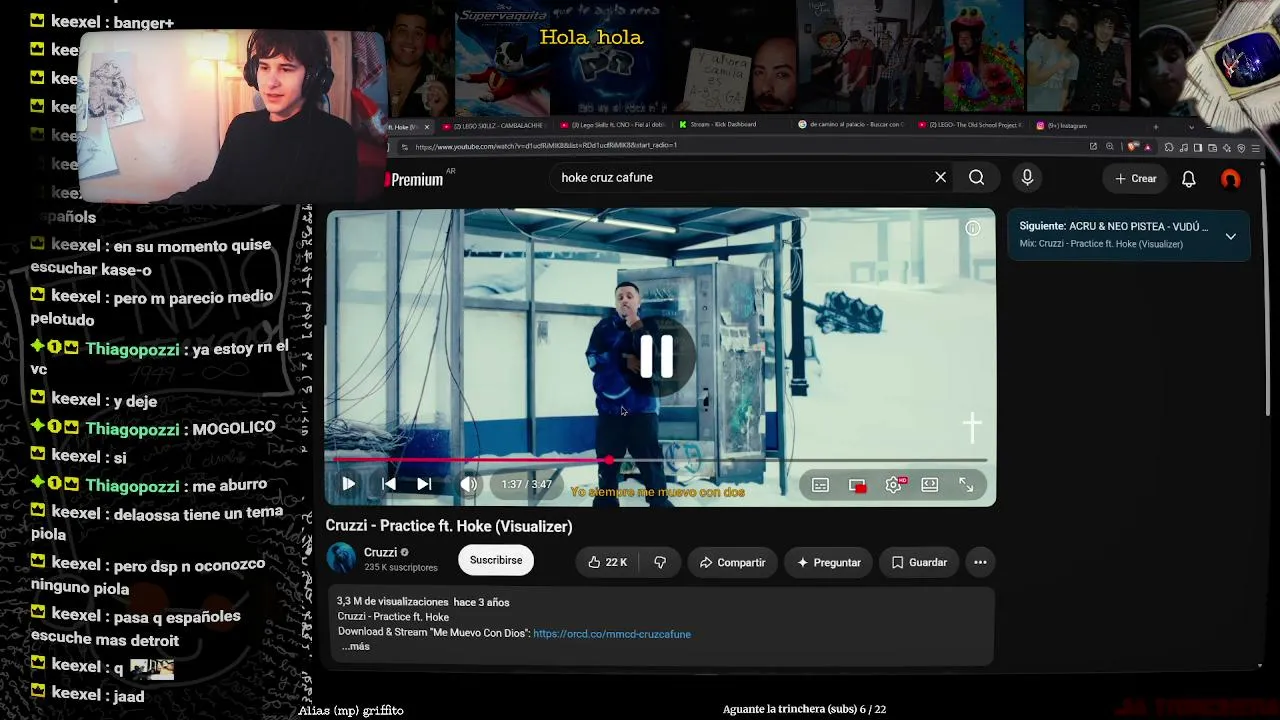The image size is (1280, 720).
Task: Play the paused YouTube video
Action: tap(348, 484)
